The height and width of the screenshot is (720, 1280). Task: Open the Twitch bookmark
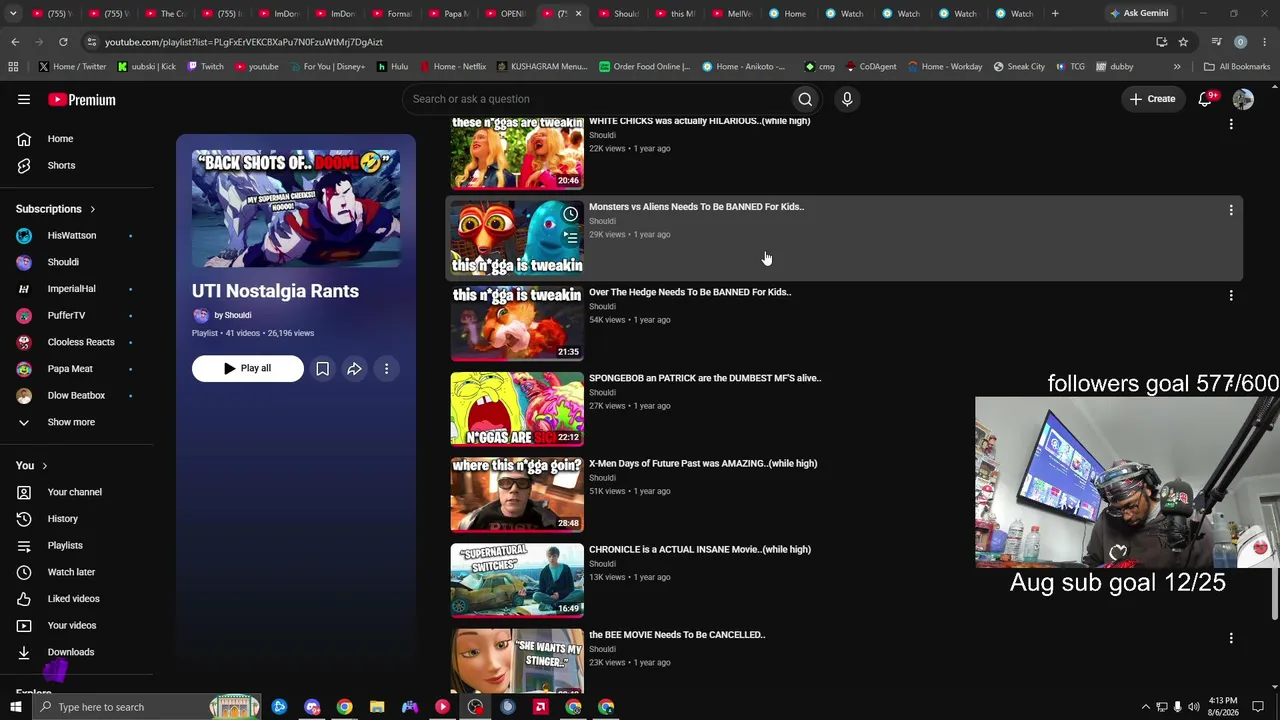(205, 67)
